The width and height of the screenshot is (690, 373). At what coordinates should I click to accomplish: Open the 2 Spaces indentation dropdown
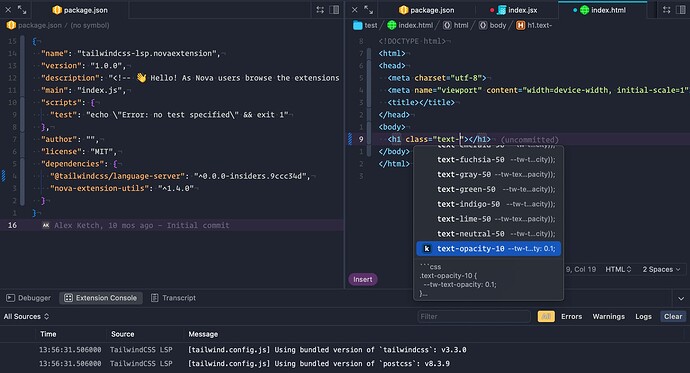click(661, 269)
